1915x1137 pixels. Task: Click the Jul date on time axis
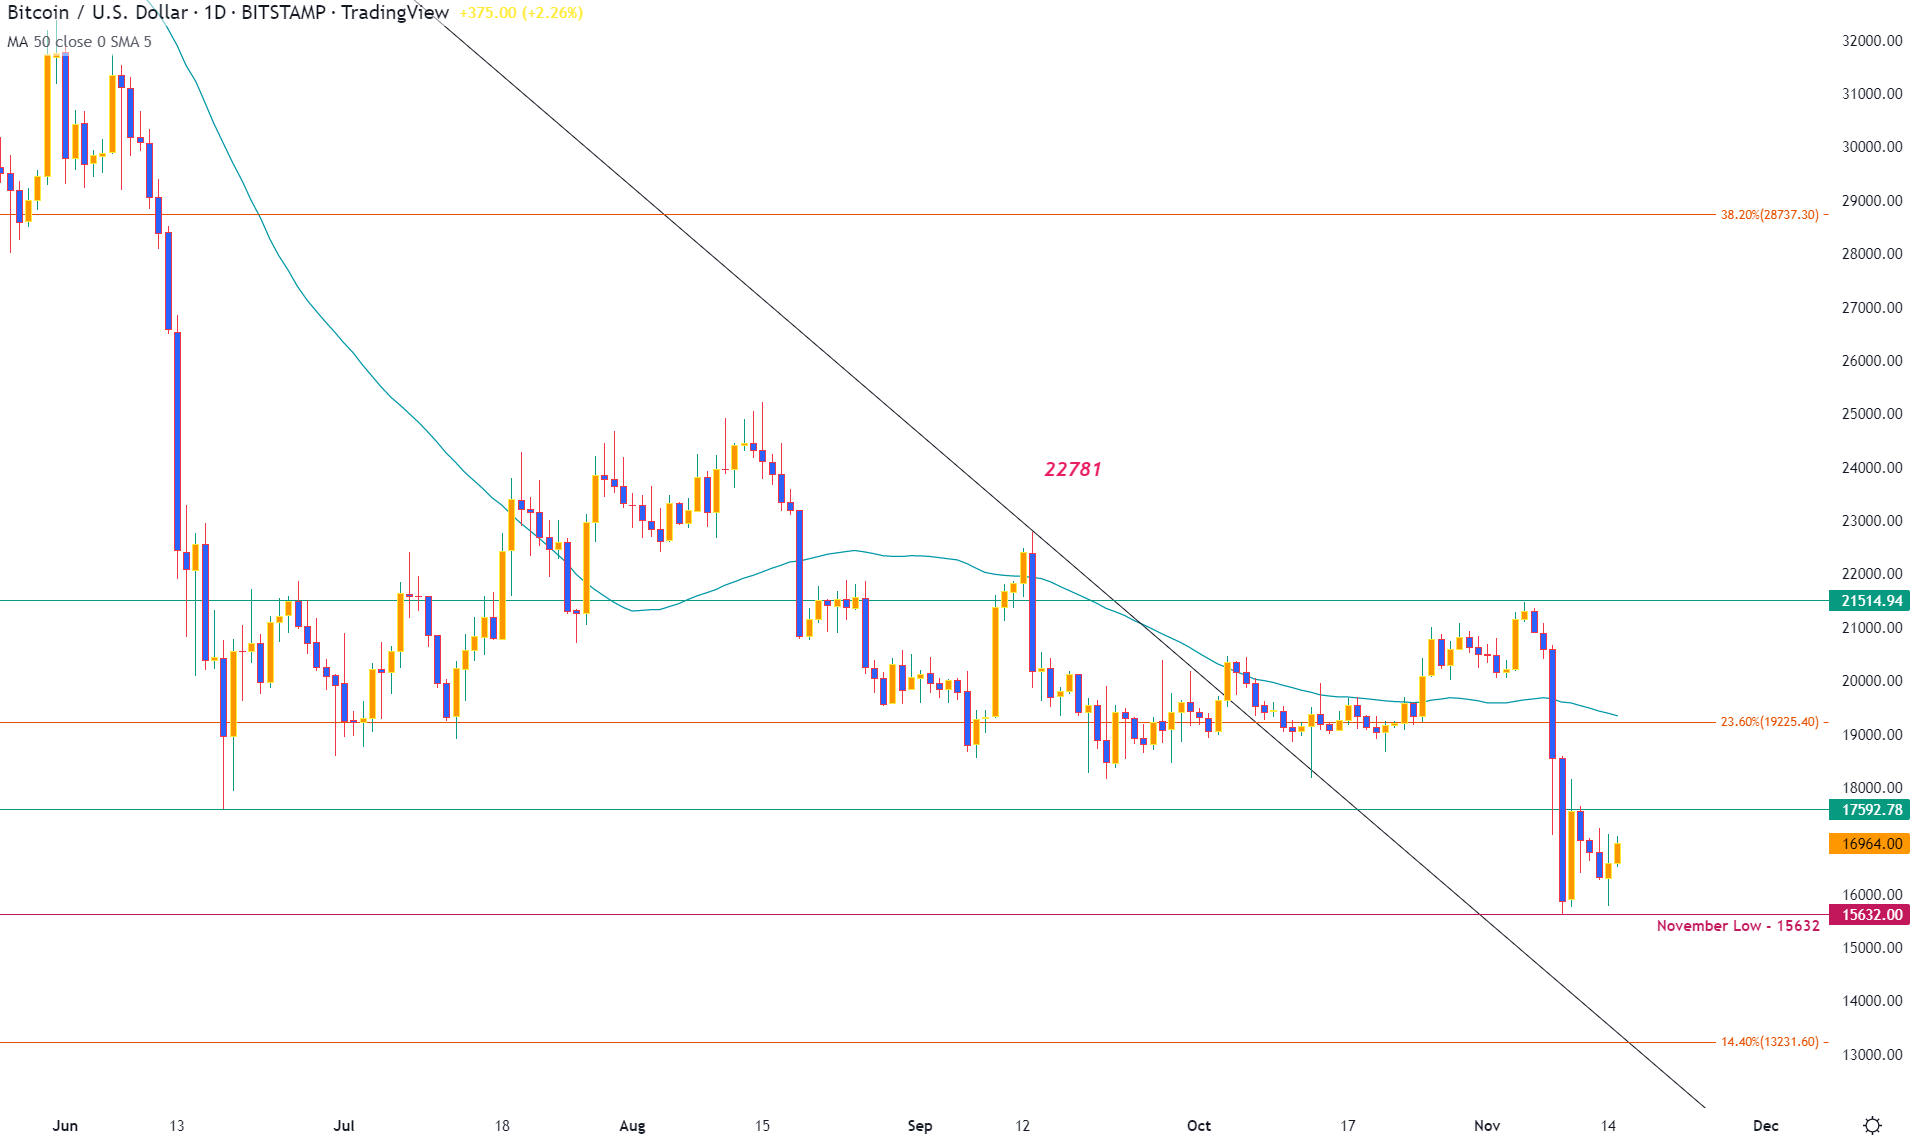pos(344,1126)
